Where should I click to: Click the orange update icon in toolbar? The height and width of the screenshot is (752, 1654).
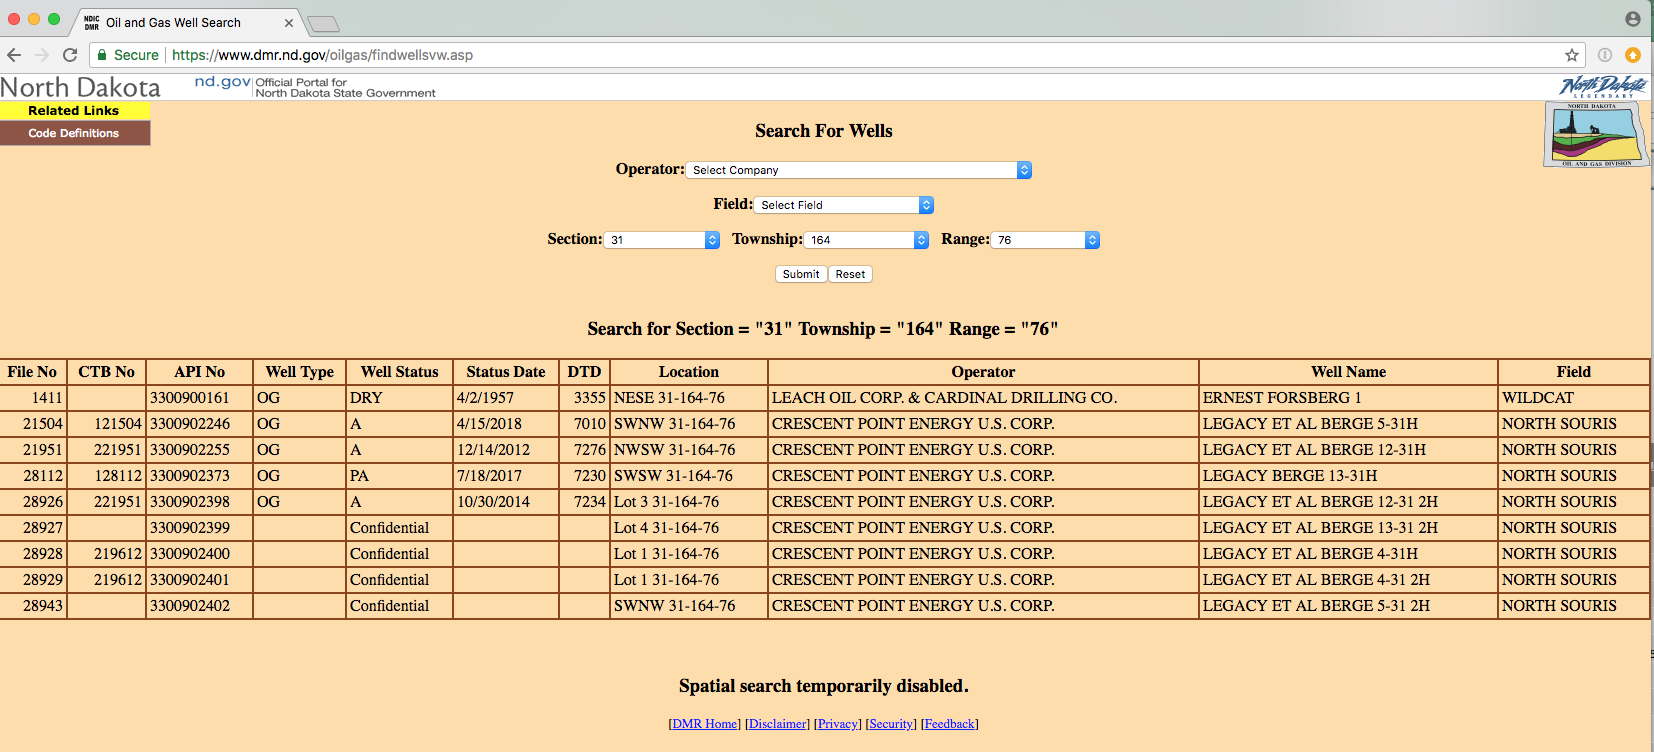click(1633, 55)
